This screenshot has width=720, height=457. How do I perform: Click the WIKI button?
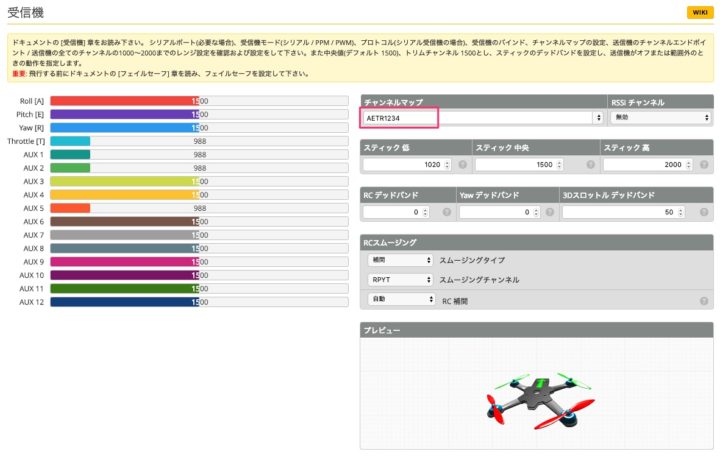[x=698, y=12]
